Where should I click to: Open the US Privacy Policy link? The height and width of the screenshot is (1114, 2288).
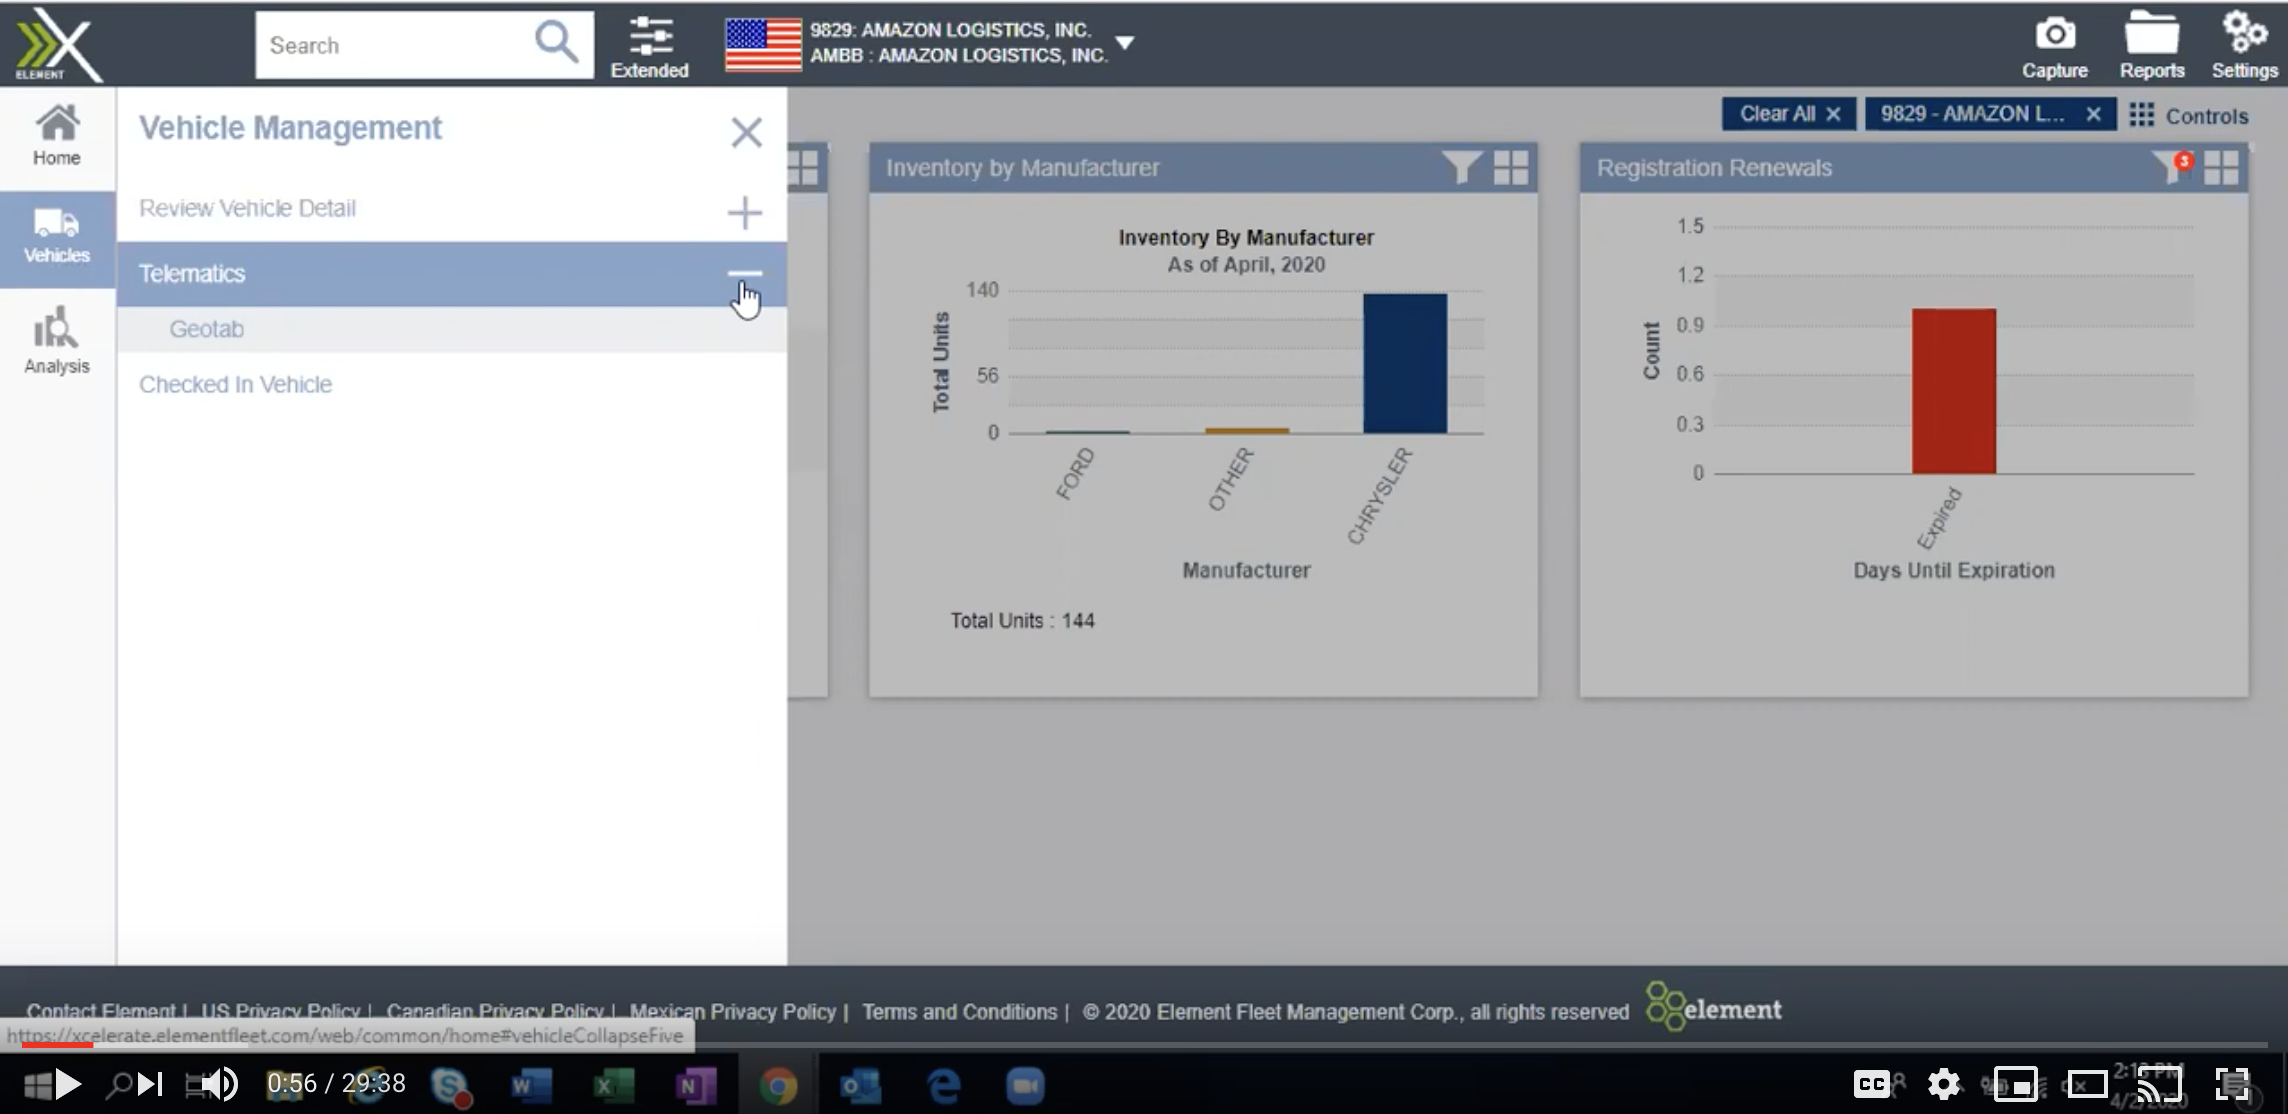point(282,1010)
